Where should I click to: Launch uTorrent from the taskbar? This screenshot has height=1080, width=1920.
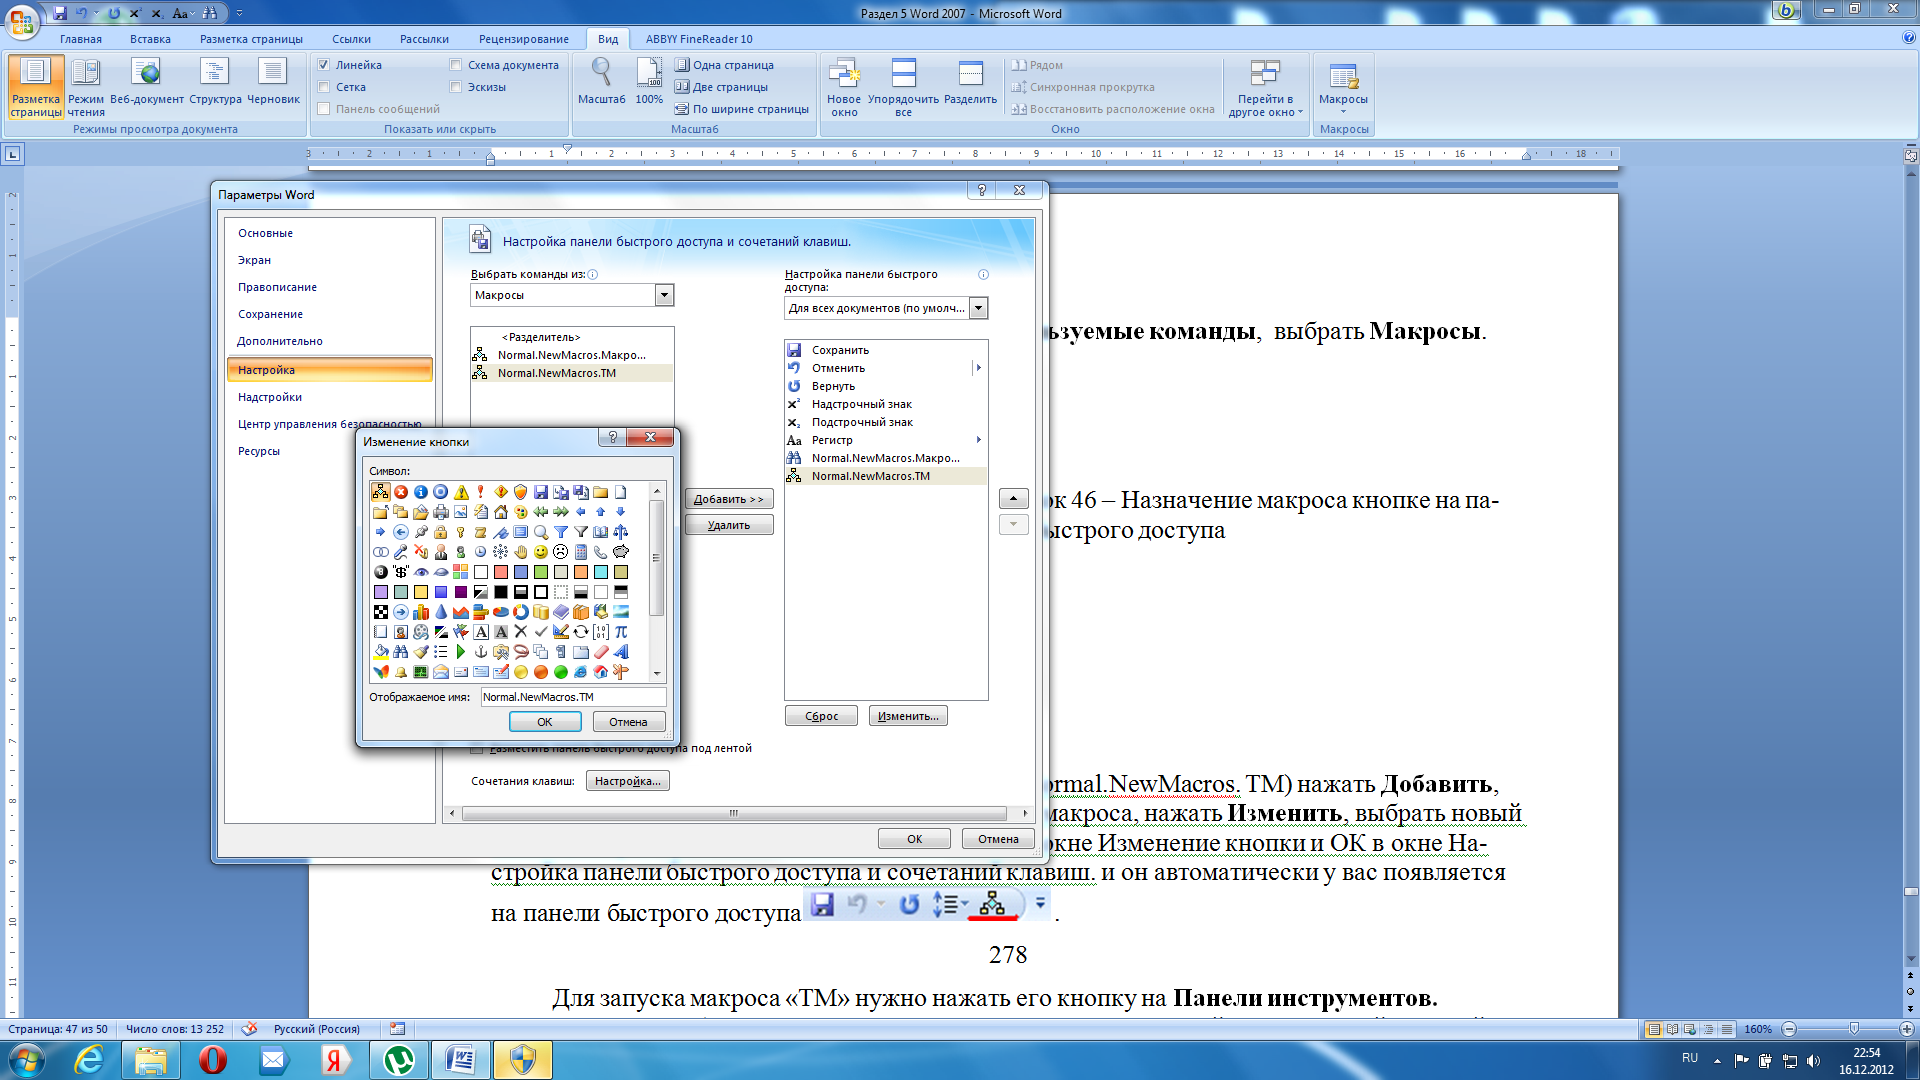398,1059
